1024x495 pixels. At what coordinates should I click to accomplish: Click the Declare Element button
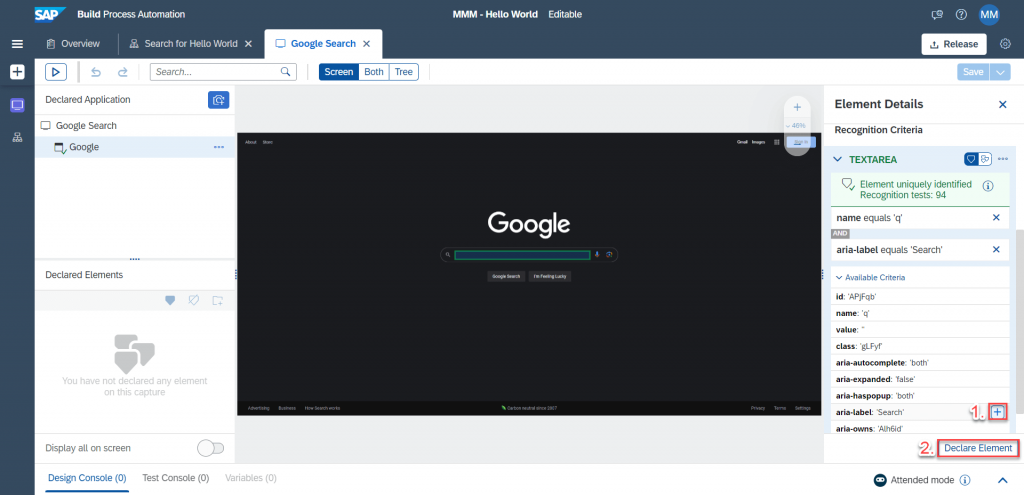tap(978, 448)
